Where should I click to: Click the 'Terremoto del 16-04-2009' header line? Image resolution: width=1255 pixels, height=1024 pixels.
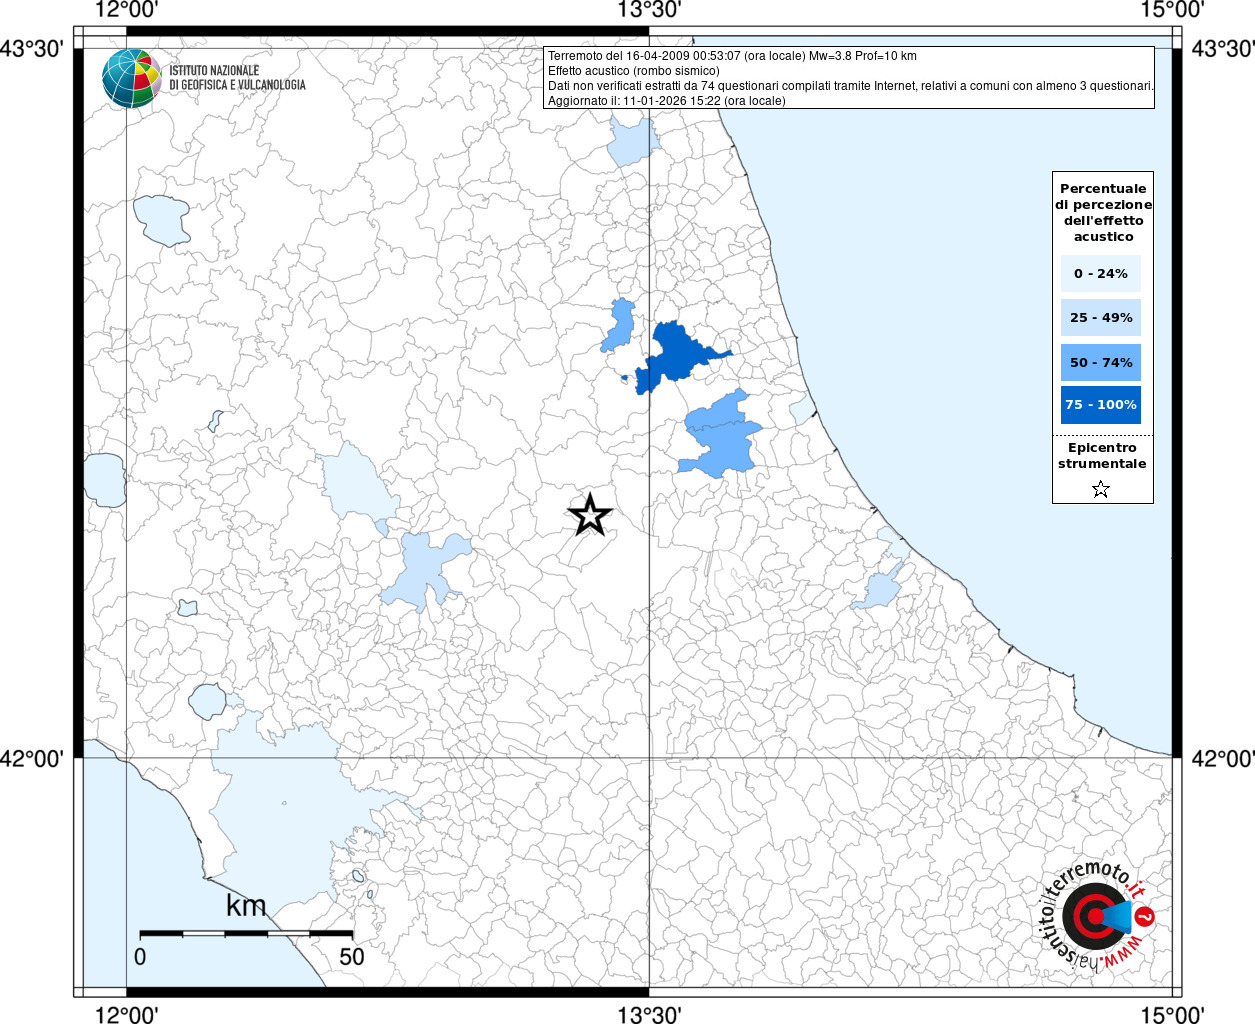click(x=732, y=56)
